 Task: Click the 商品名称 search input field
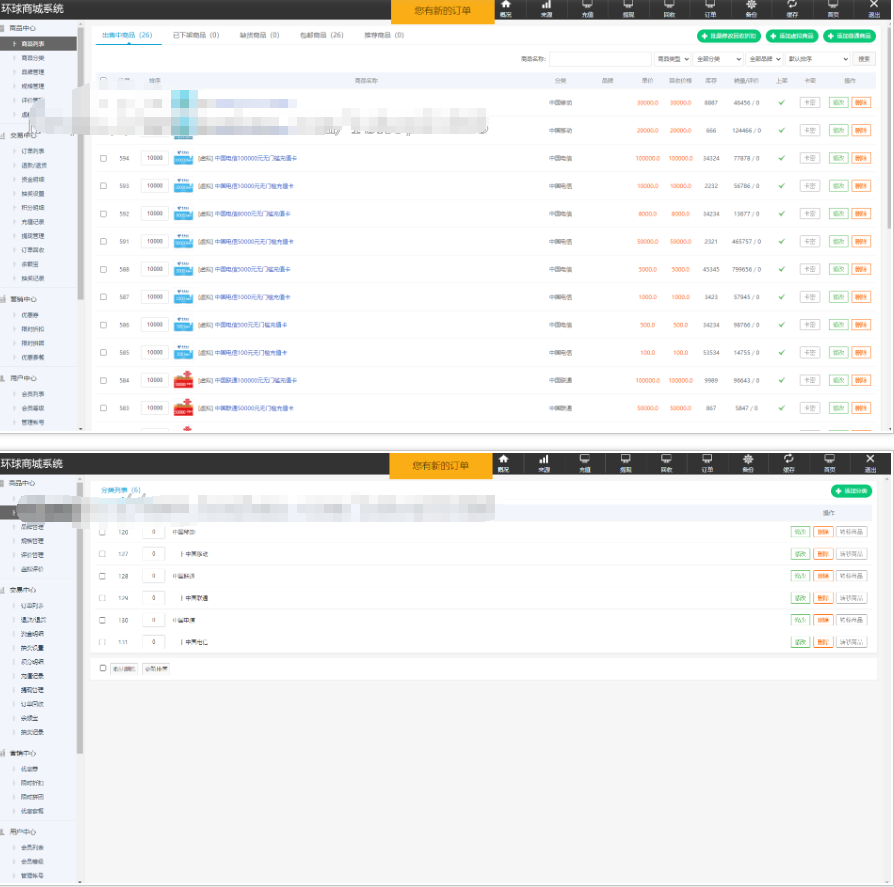[x=599, y=59]
